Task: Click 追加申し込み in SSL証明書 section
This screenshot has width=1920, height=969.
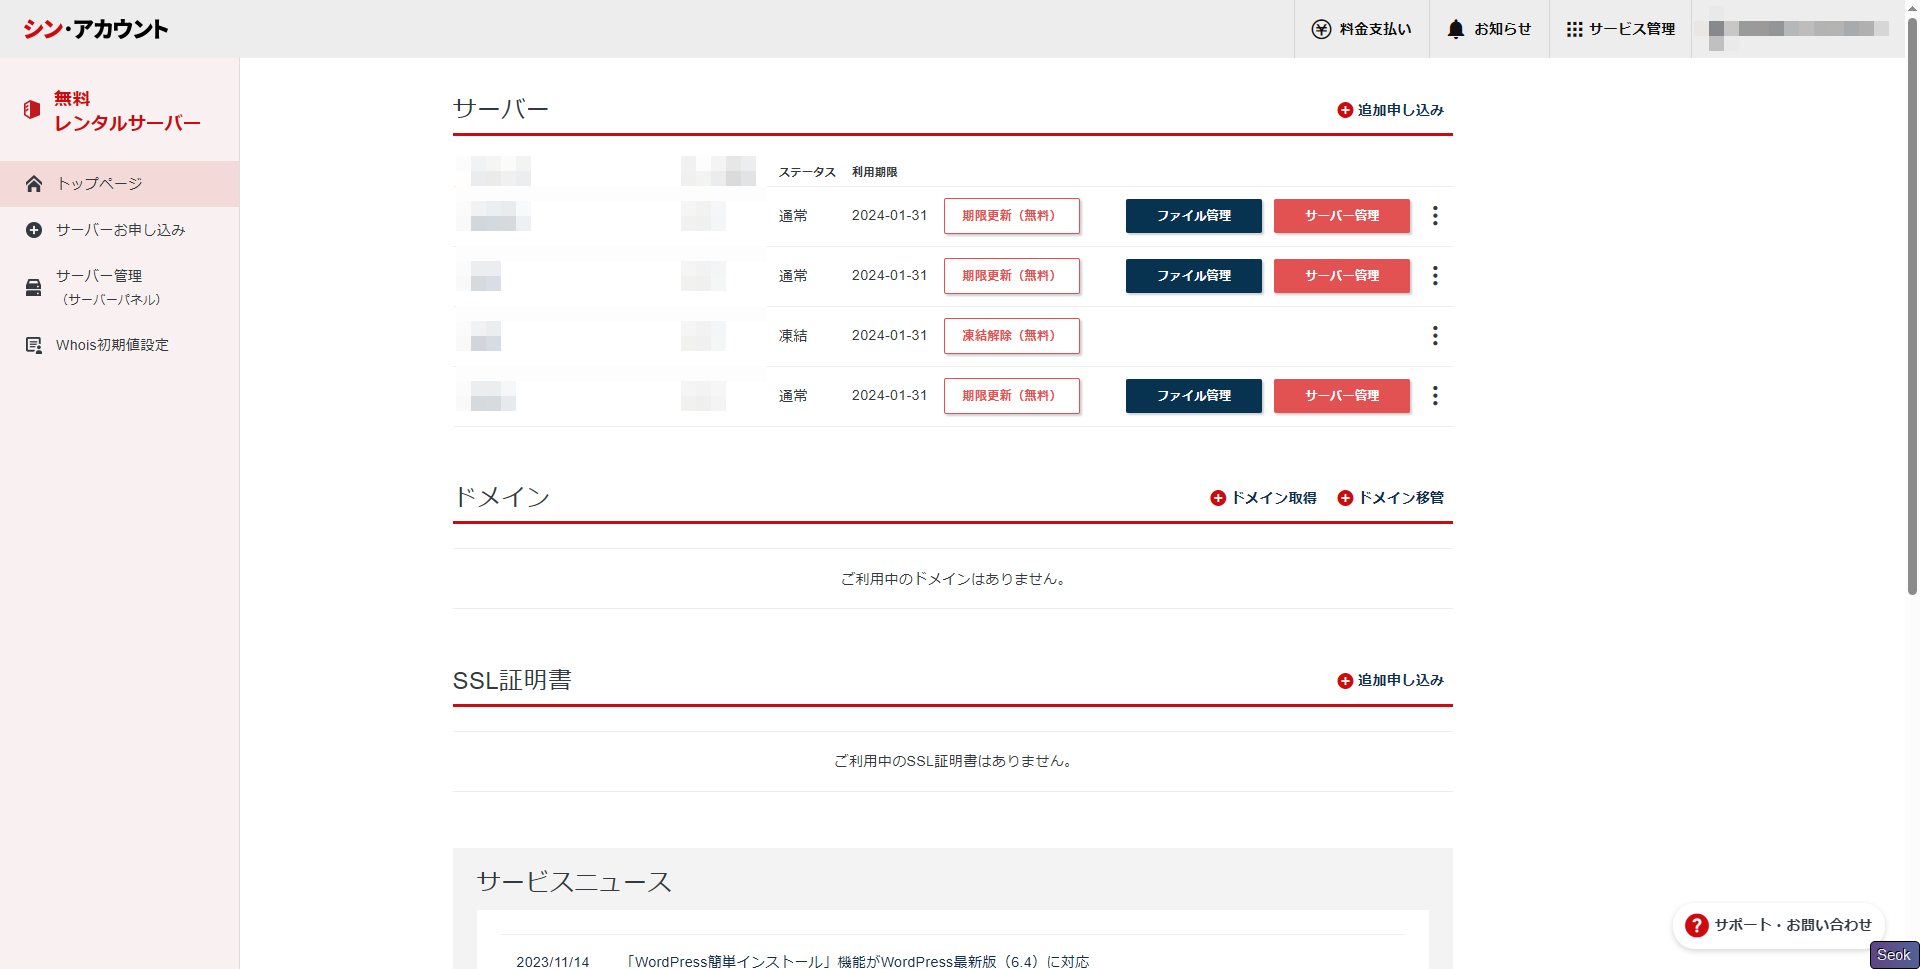Action: 1391,680
